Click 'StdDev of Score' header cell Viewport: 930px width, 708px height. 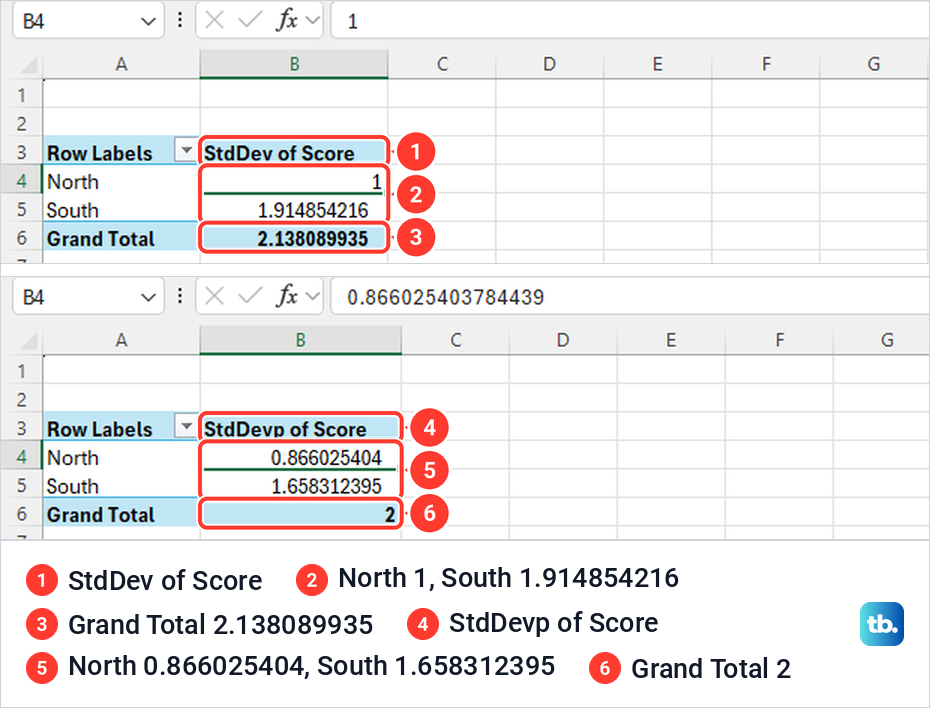click(x=294, y=151)
